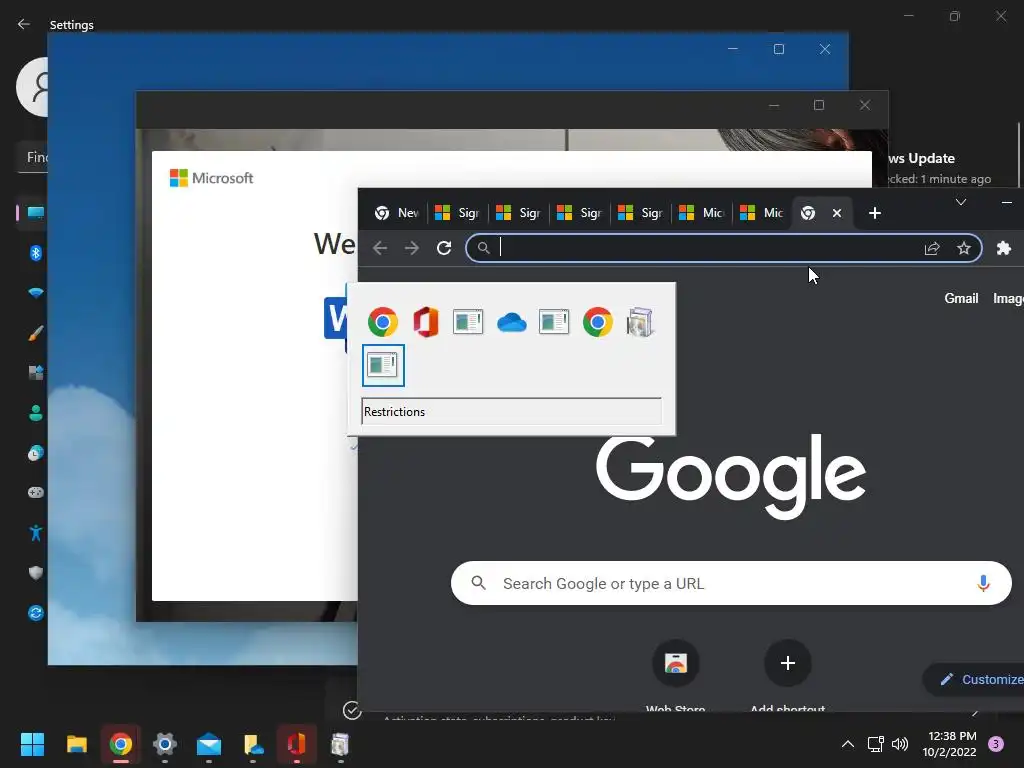Open Personalization paintbrush in Settings sidebar
The image size is (1024, 768).
[x=36, y=333]
